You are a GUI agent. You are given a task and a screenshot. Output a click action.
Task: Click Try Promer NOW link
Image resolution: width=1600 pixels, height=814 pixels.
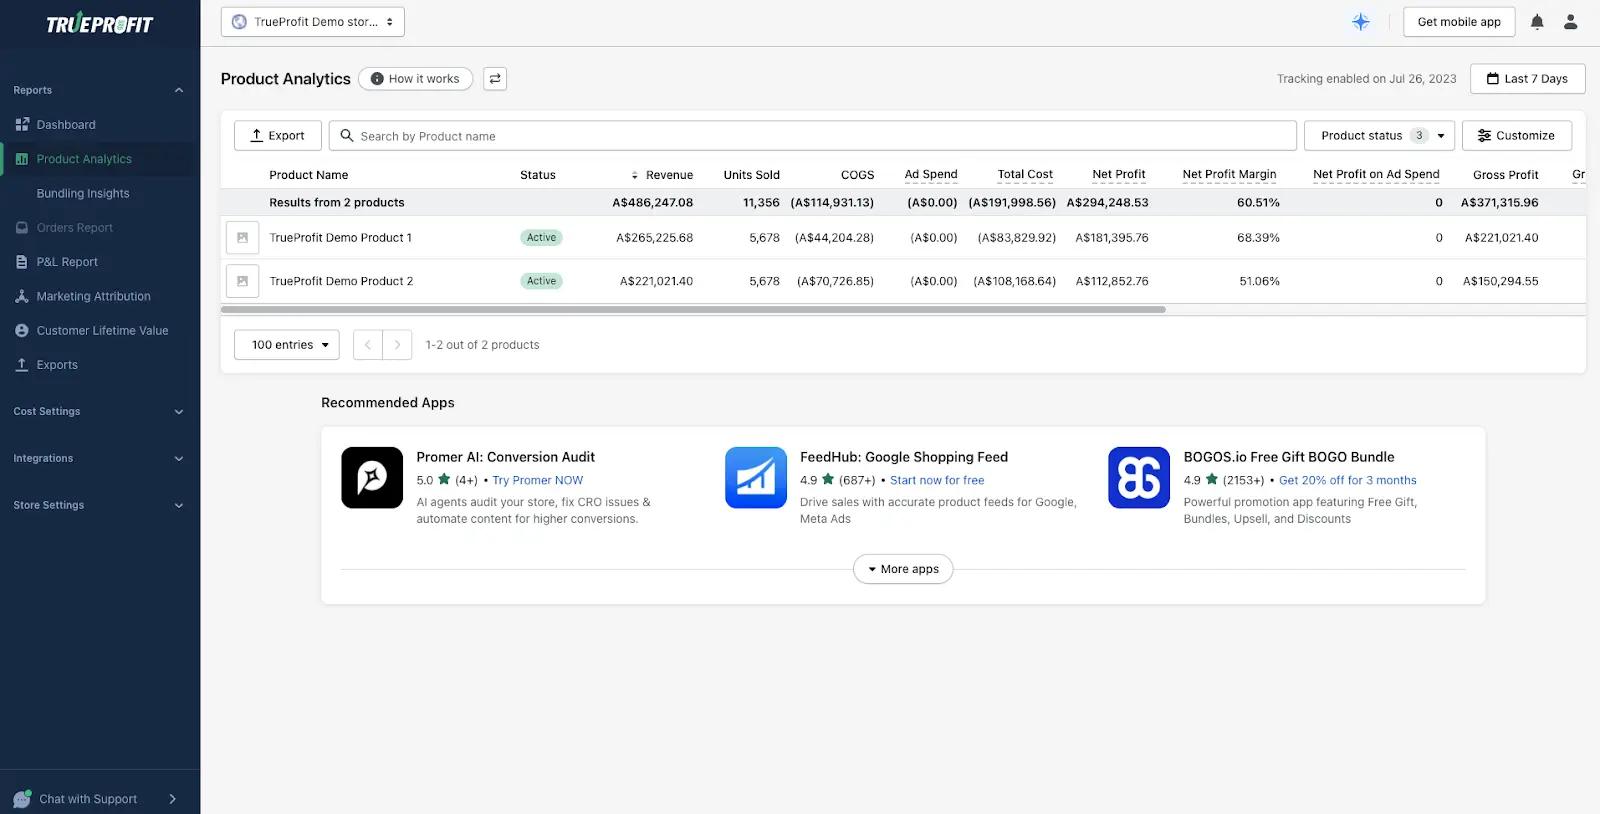point(538,481)
